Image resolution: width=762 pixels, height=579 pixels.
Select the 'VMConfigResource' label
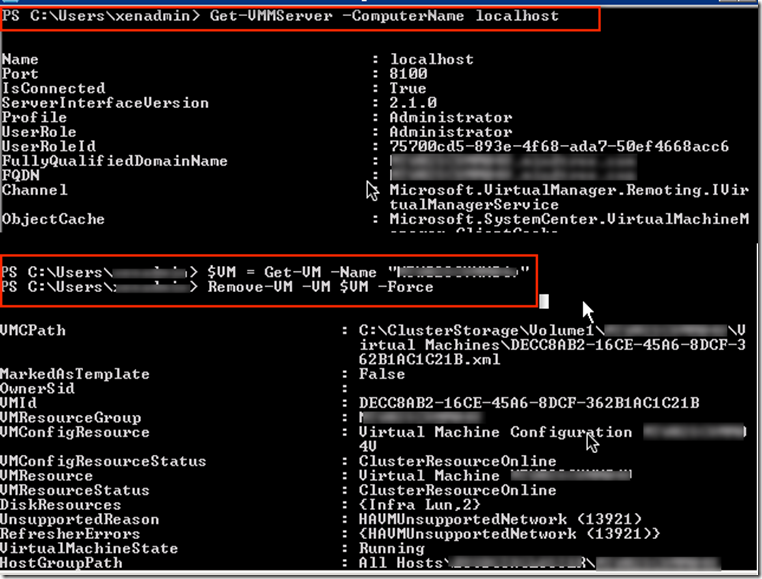(x=75, y=432)
